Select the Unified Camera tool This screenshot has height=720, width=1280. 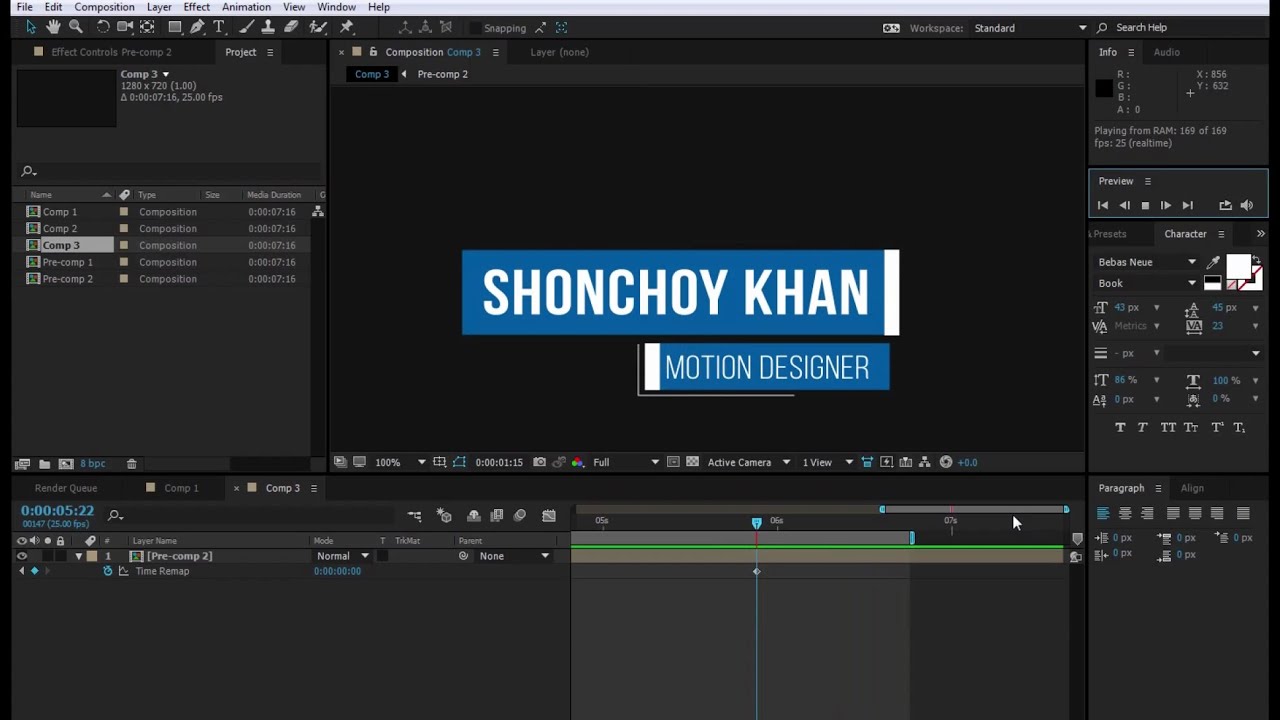(125, 27)
